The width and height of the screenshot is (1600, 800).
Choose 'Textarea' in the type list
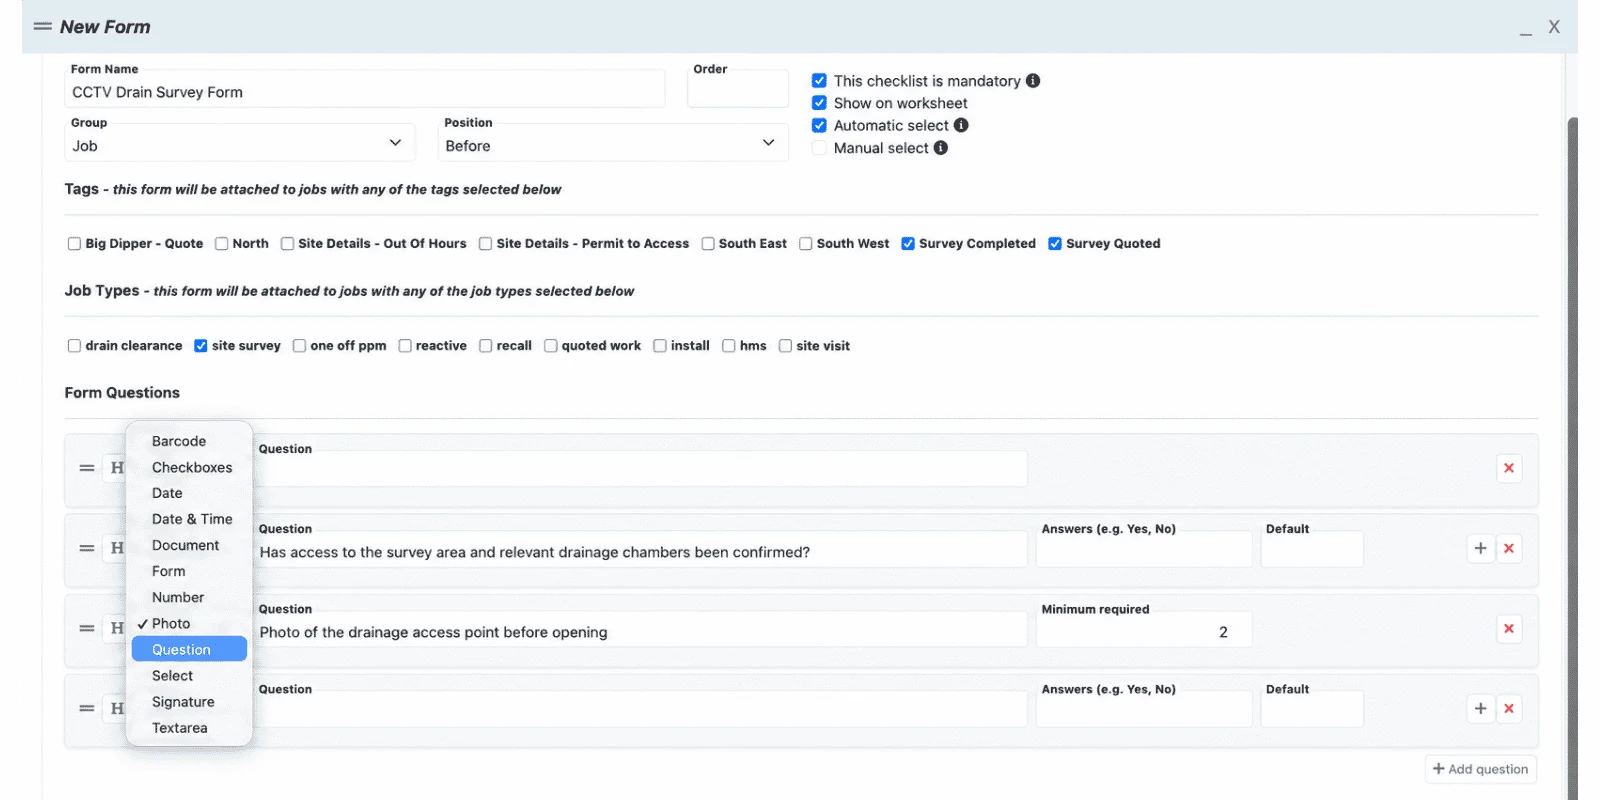(189, 728)
